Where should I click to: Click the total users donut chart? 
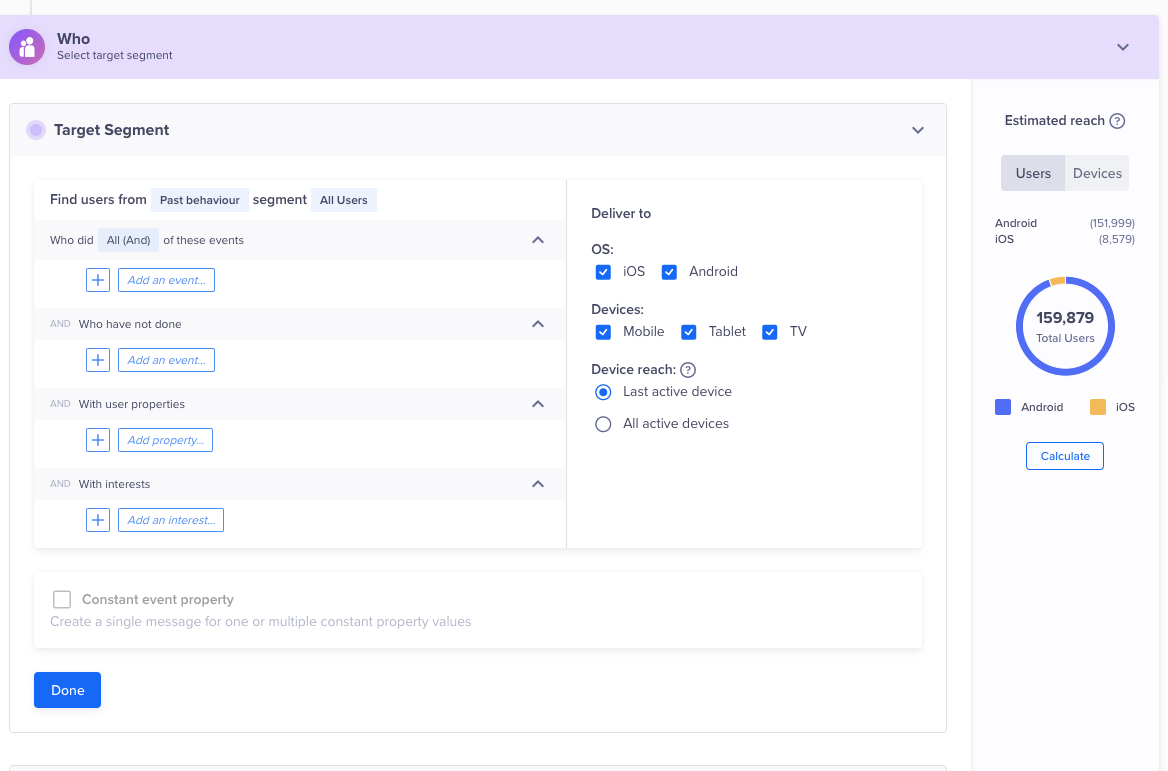tap(1065, 326)
